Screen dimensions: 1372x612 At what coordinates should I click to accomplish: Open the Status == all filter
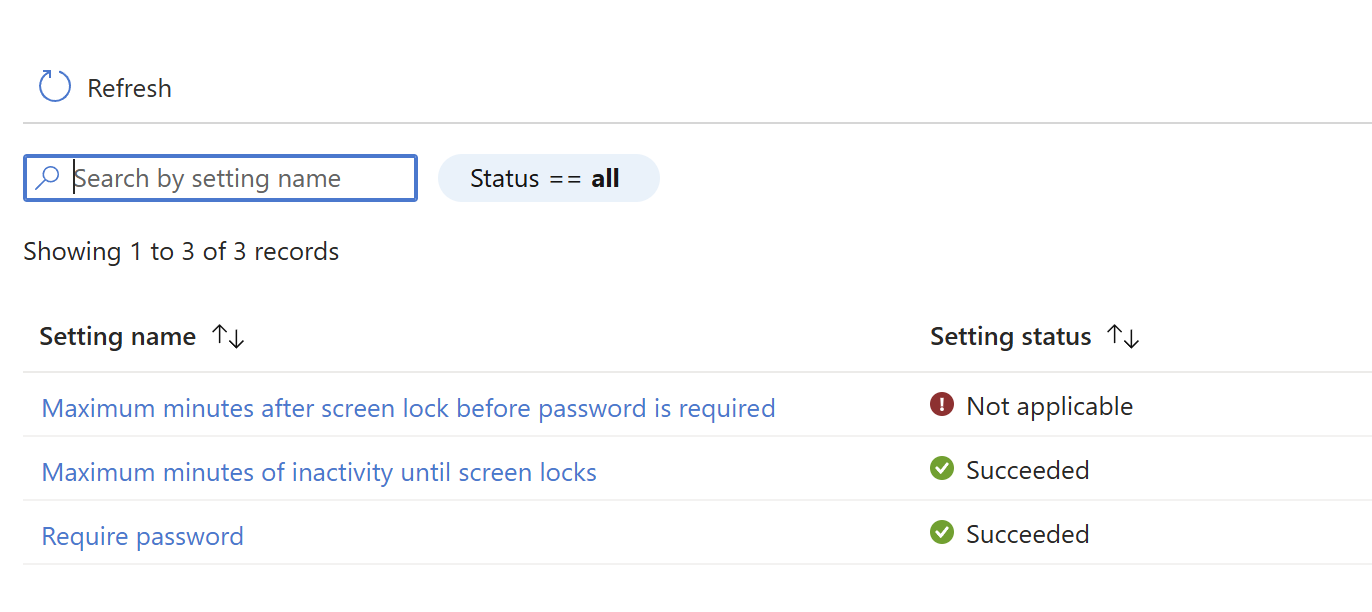pyautogui.click(x=548, y=178)
